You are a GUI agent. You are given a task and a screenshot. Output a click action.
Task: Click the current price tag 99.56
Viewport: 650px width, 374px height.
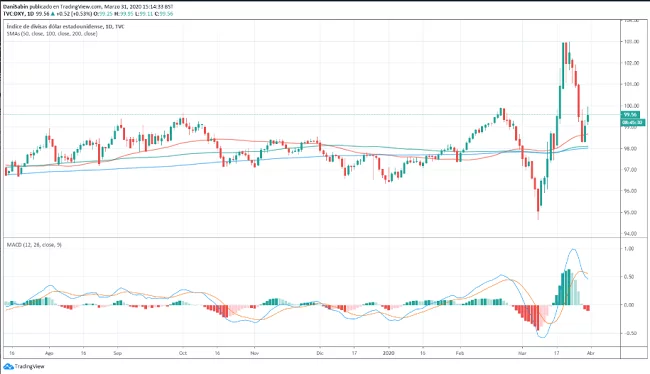631,115
